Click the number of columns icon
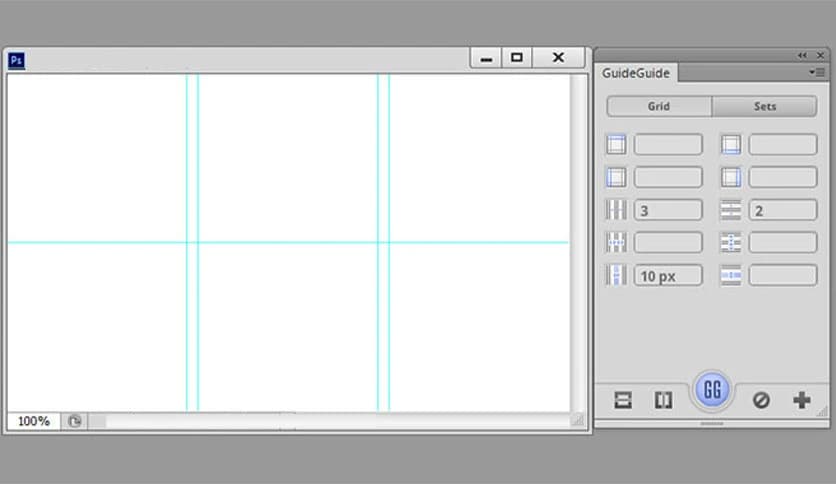Viewport: 836px width, 484px height. tap(616, 210)
